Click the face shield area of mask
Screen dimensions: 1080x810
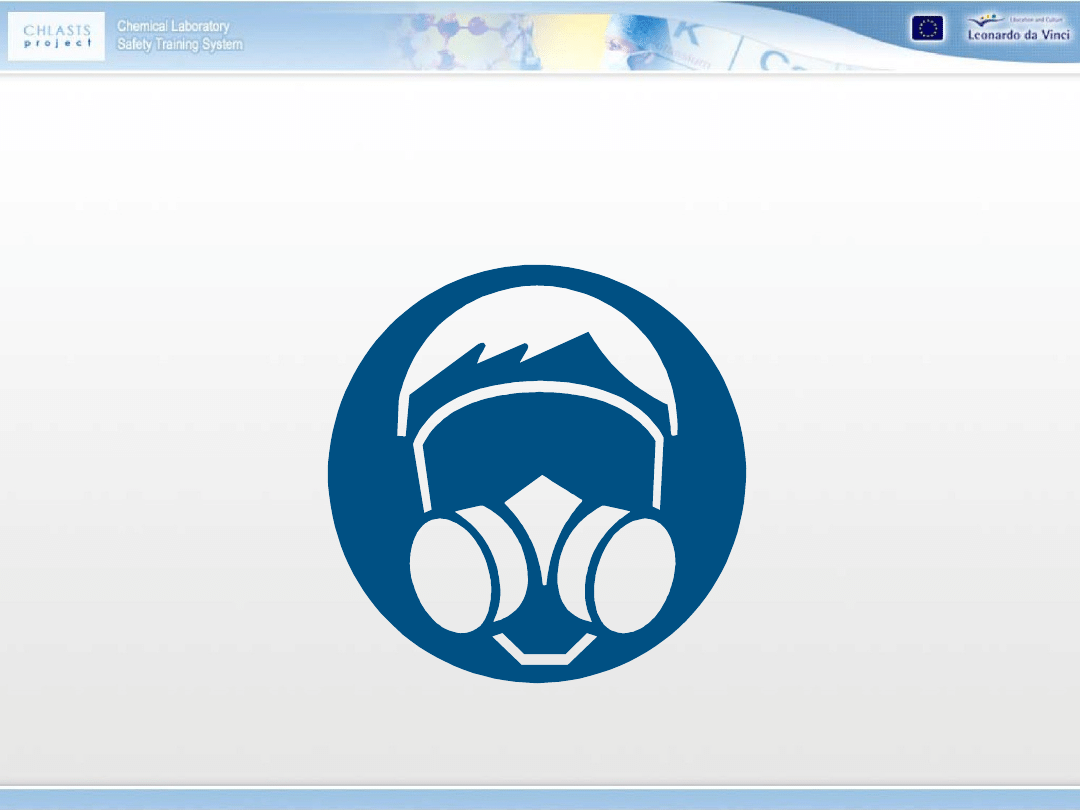540,440
